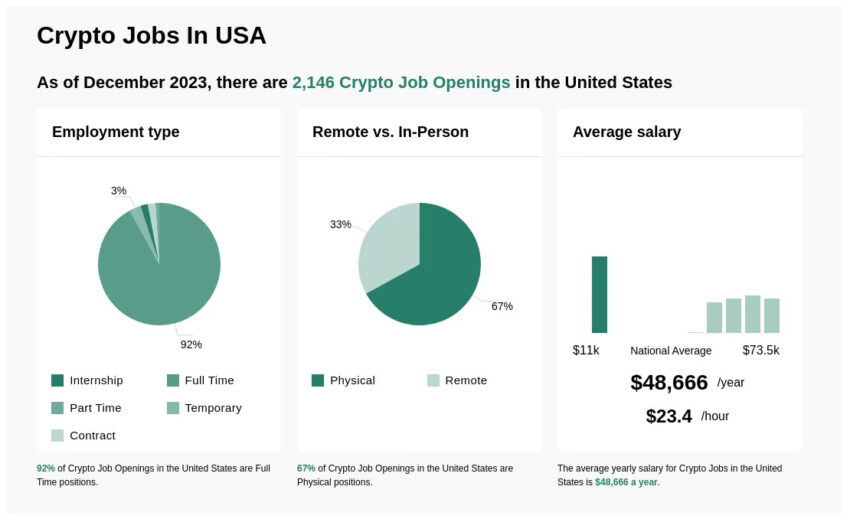The image size is (850, 532).
Task: Click the $73.5k salary axis label
Action: (761, 350)
